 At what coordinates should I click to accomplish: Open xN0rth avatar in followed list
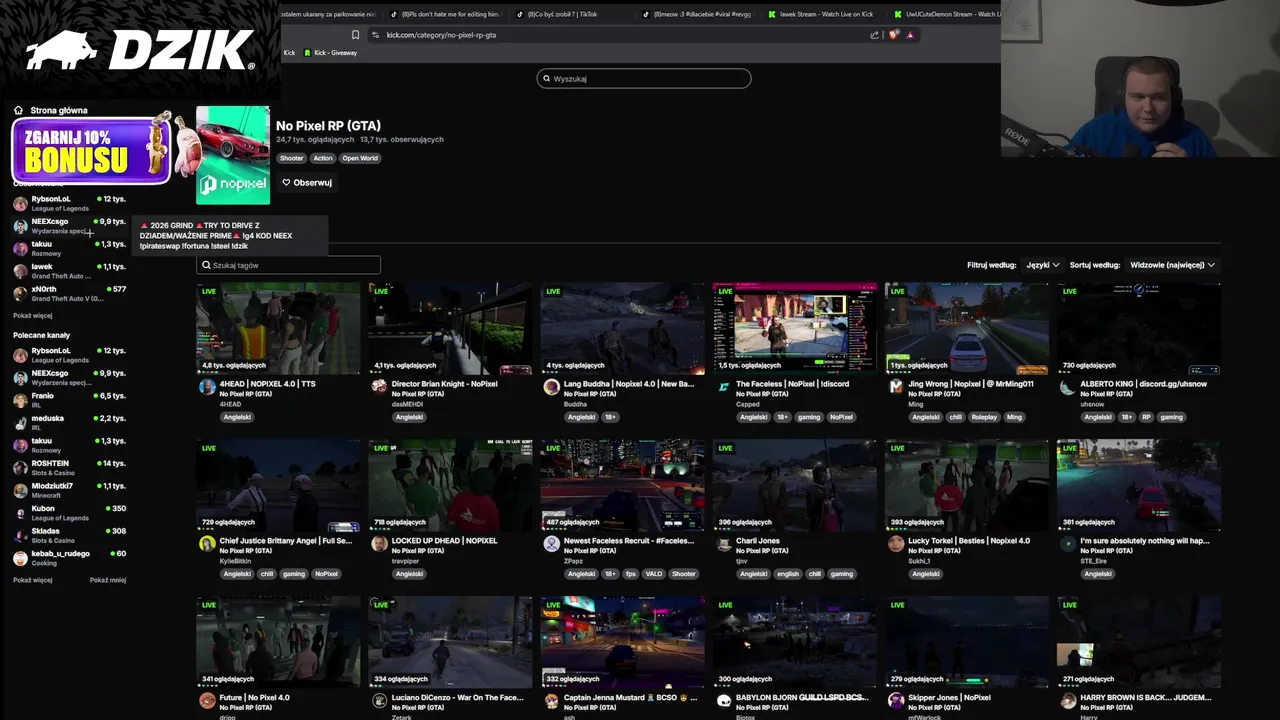[20, 293]
